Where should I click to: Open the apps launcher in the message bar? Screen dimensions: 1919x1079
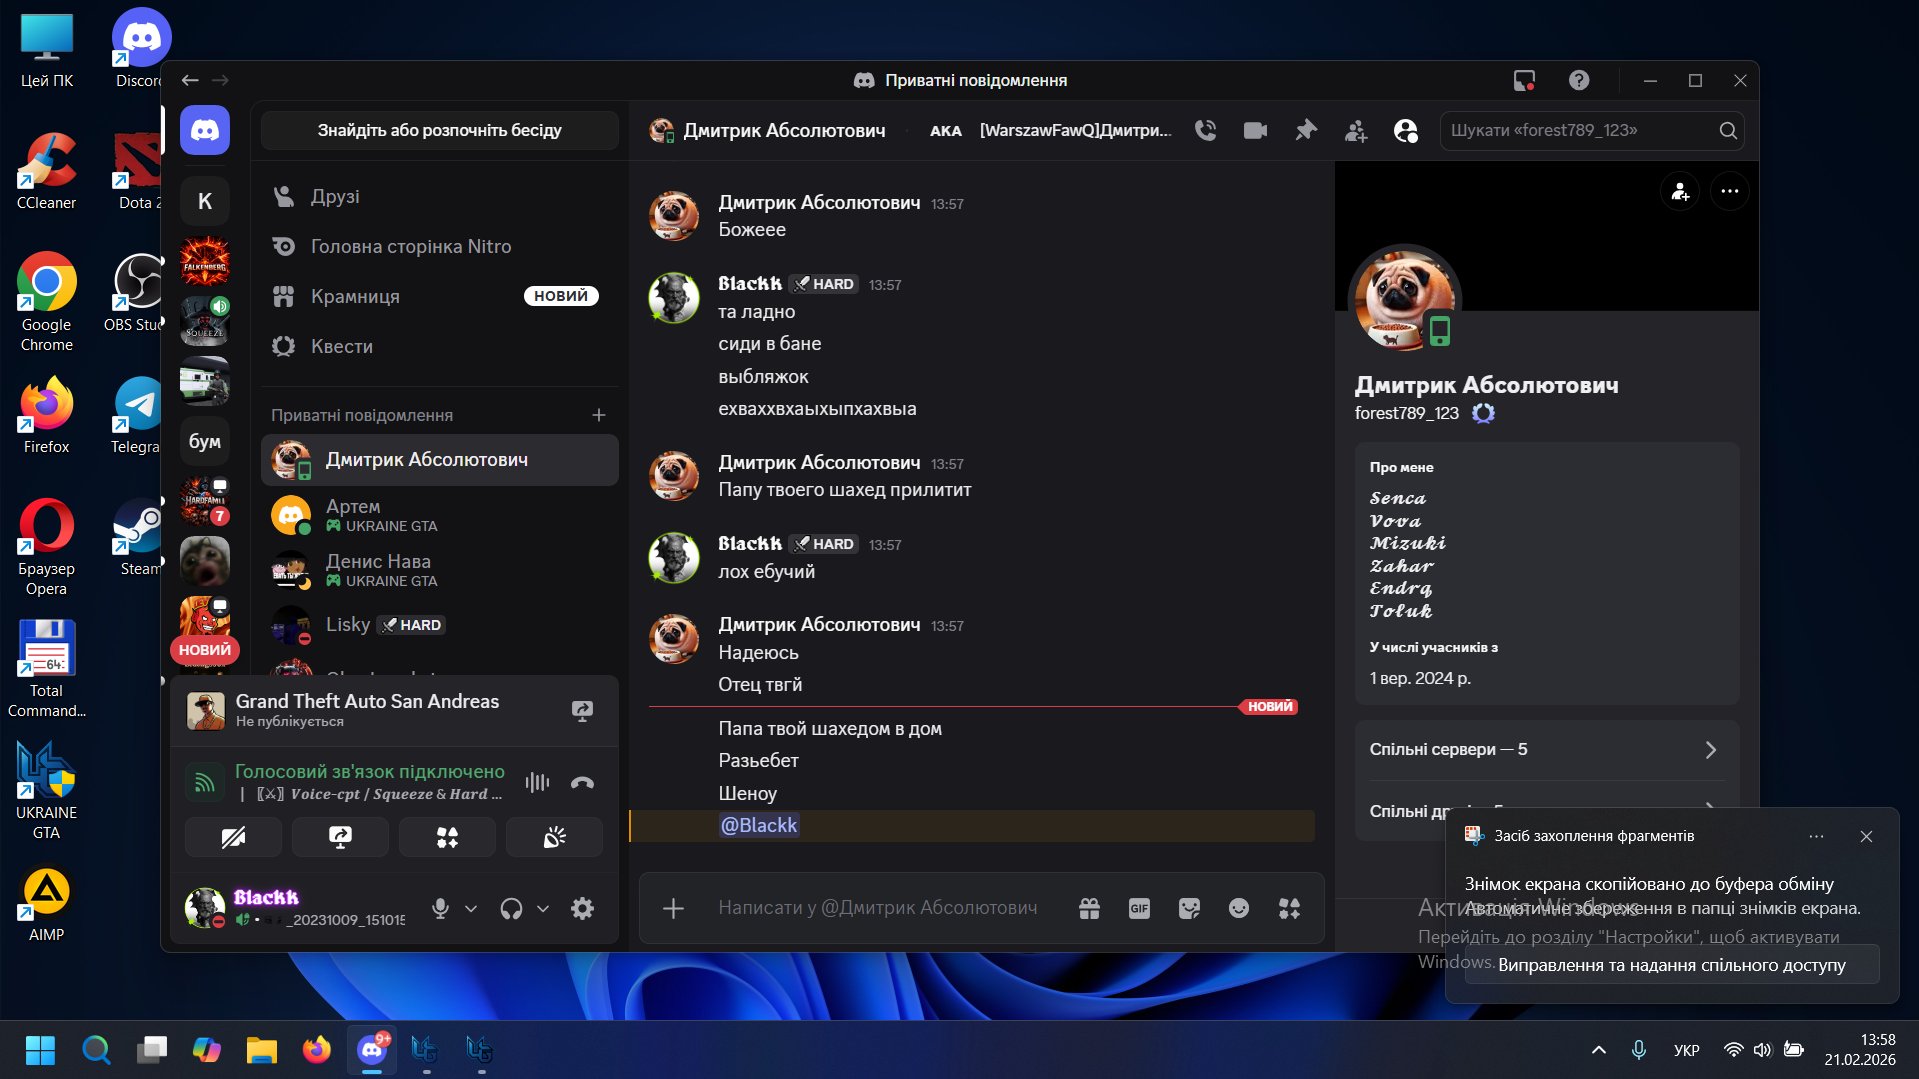point(1289,908)
